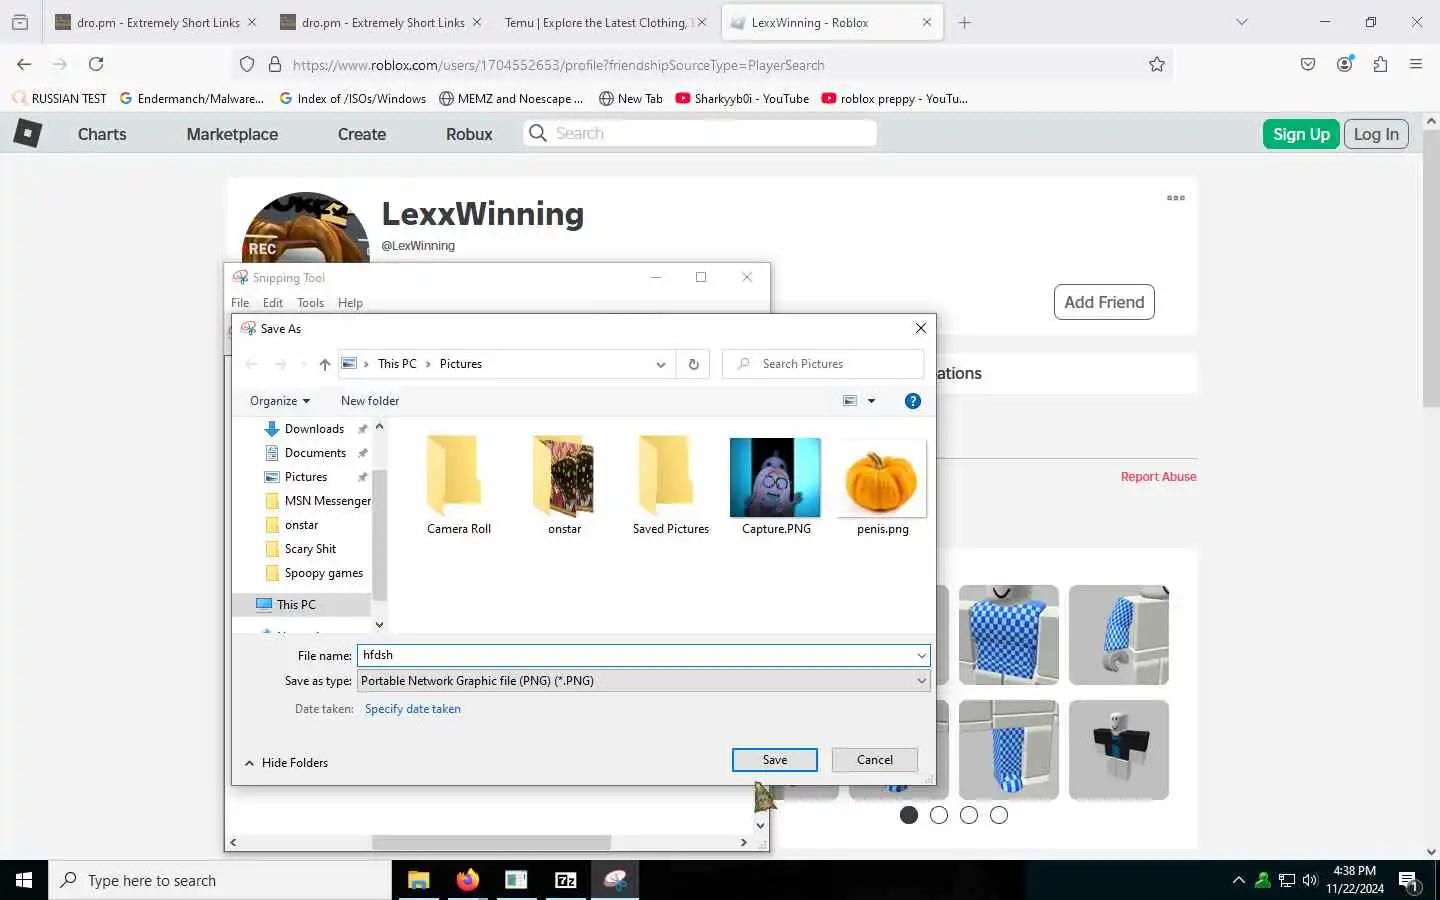
Task: Open Snipping Tool File menu
Action: point(240,303)
